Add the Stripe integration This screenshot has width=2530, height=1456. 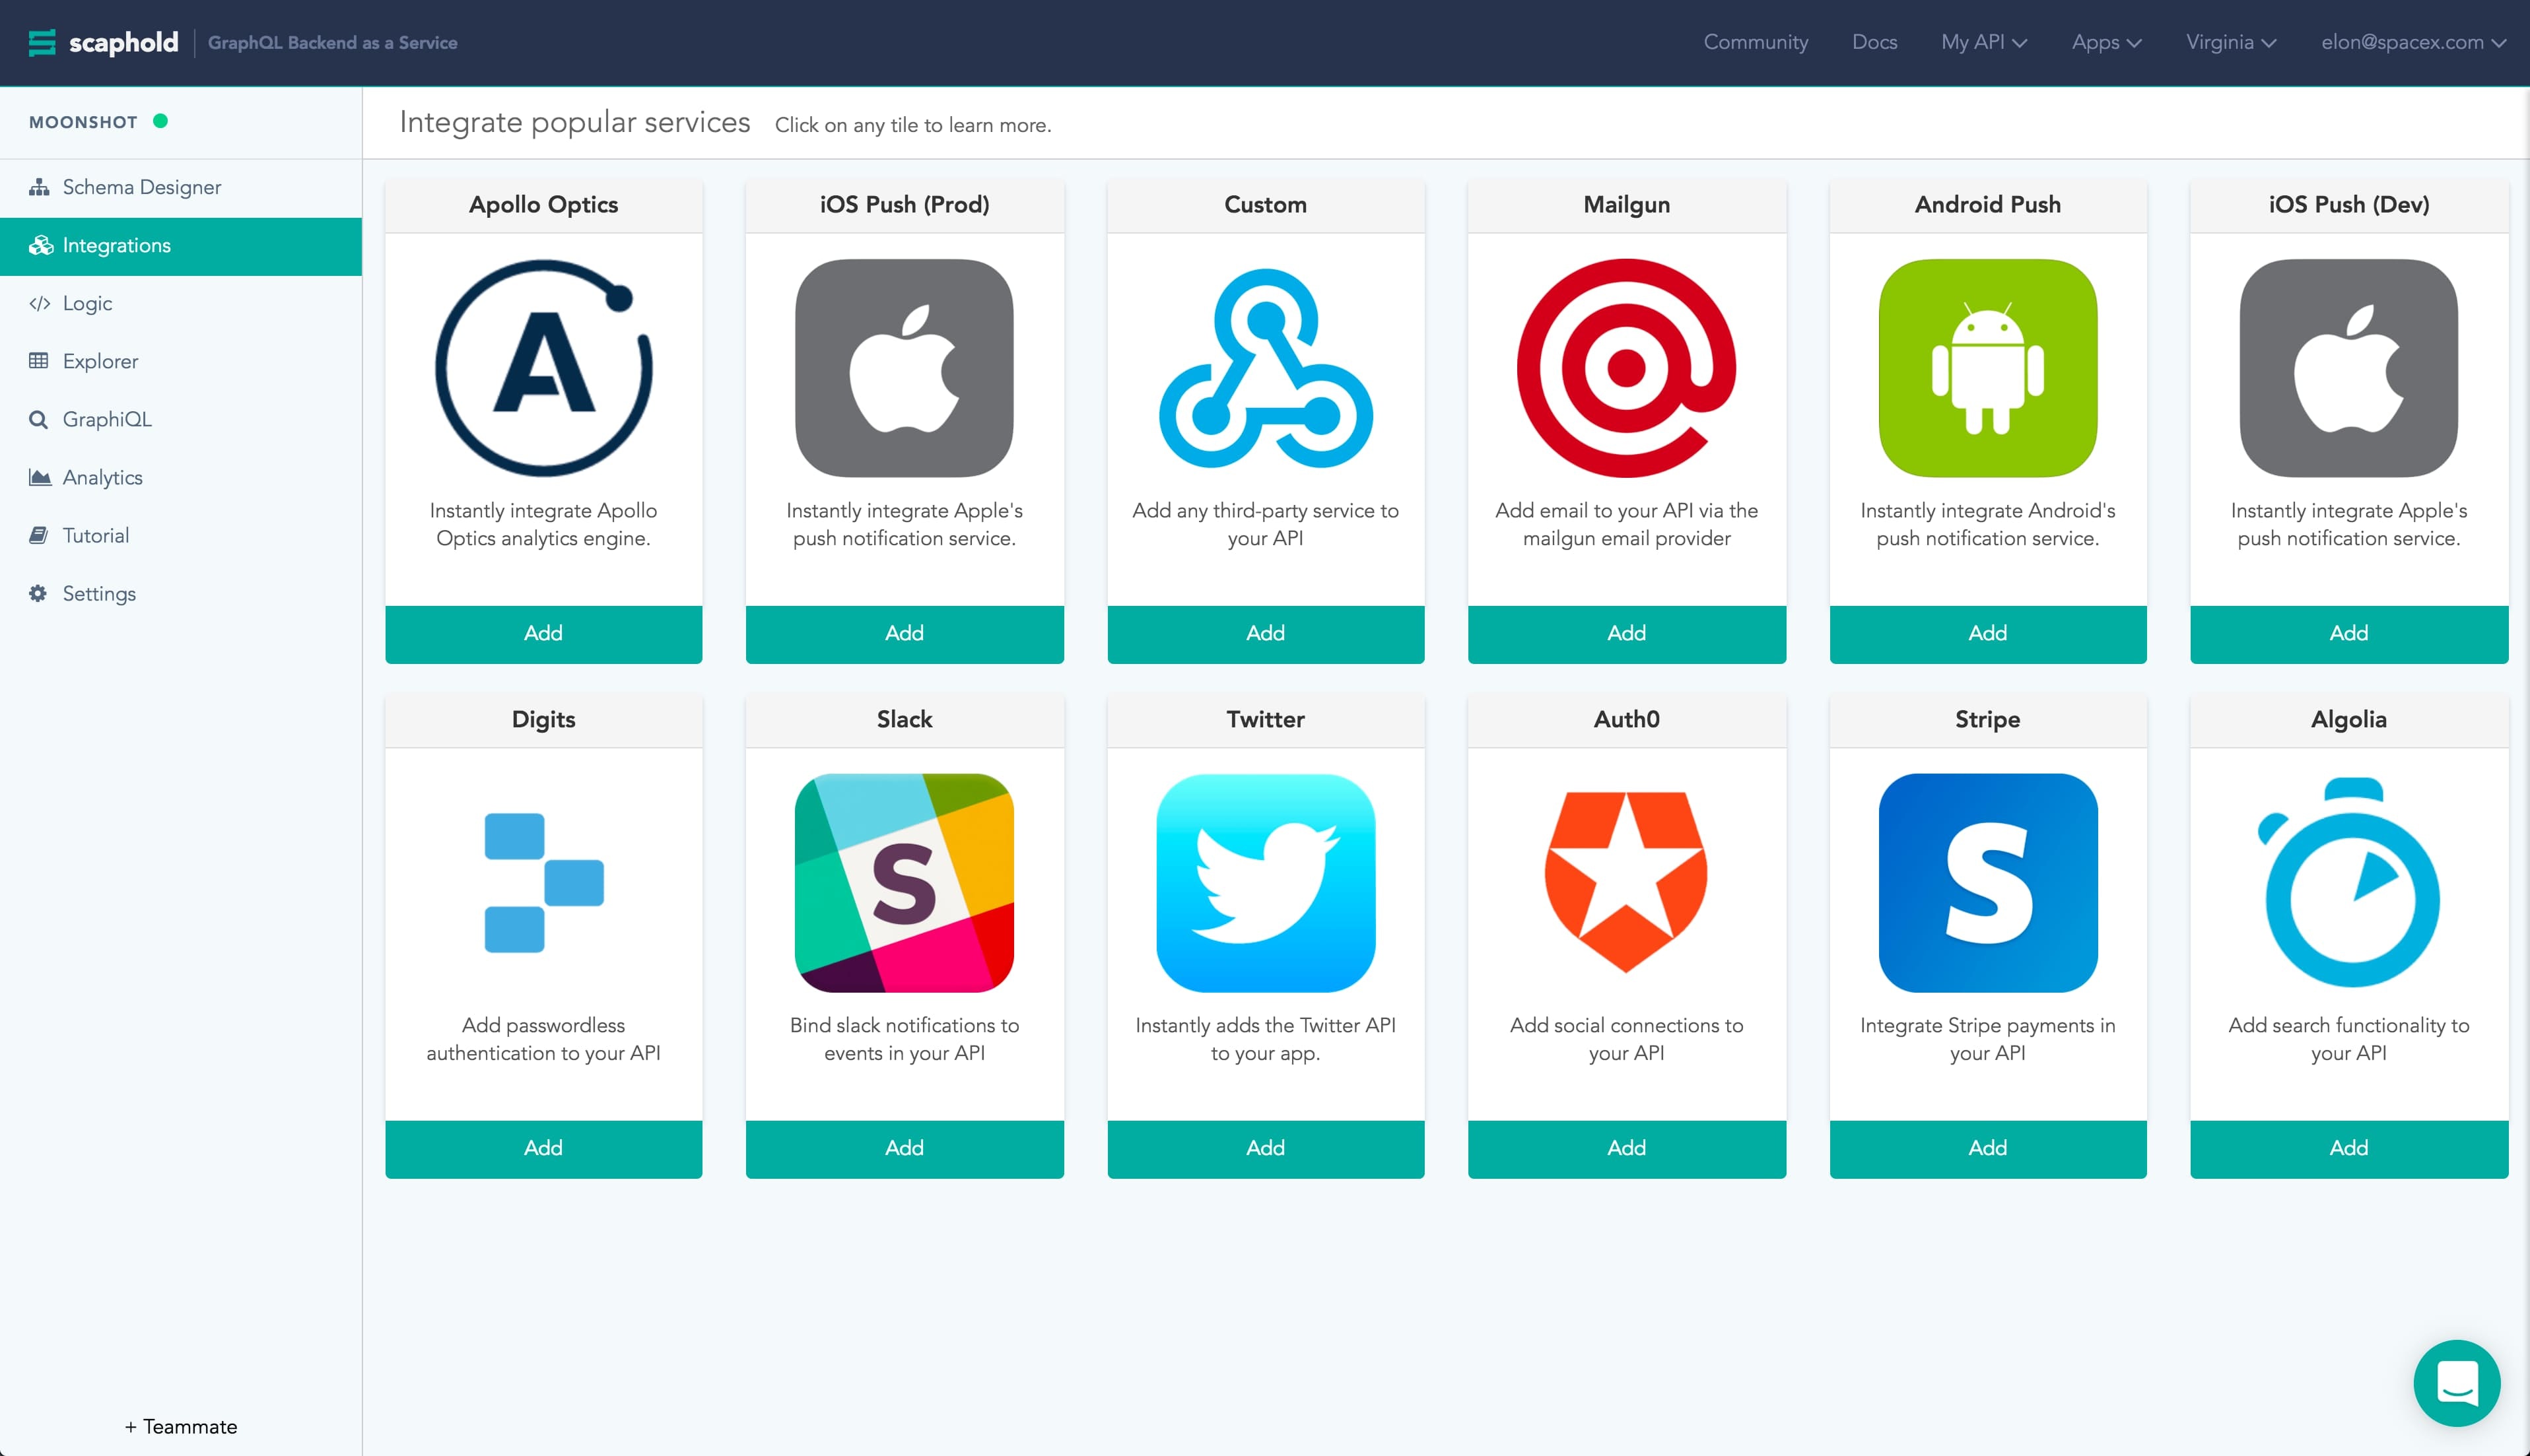point(1987,1148)
